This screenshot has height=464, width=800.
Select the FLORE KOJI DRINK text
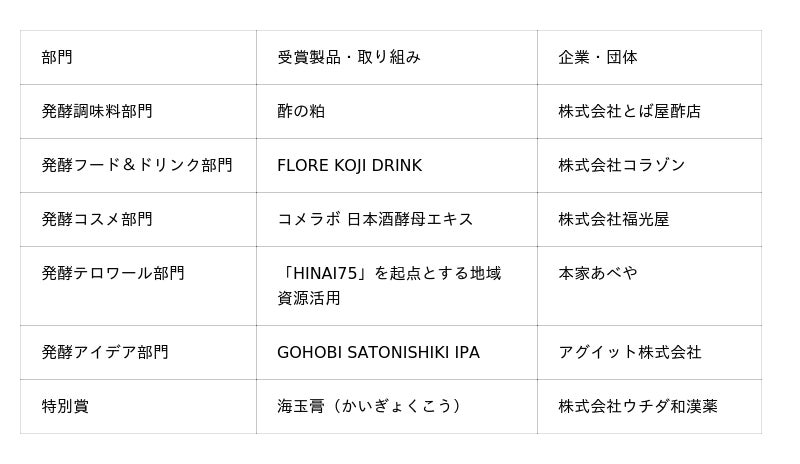pyautogui.click(x=349, y=166)
